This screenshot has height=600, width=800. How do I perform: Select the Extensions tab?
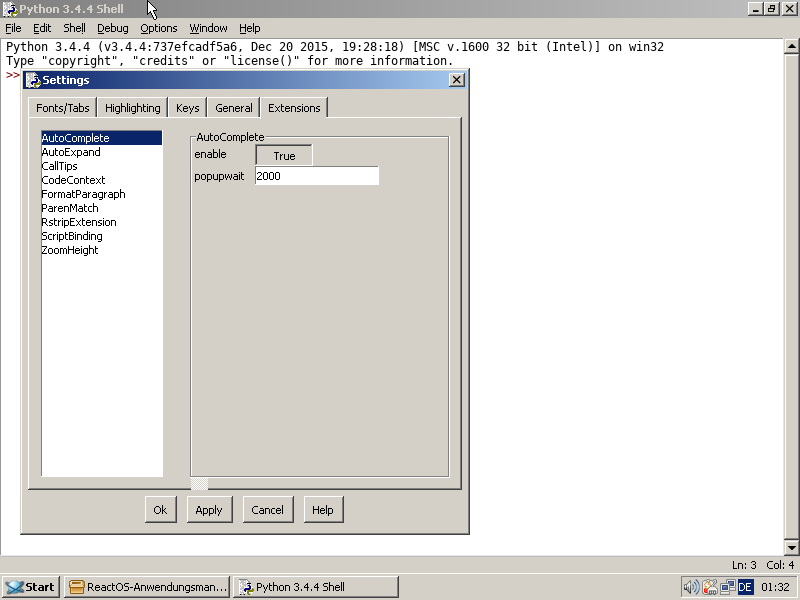pyautogui.click(x=294, y=108)
